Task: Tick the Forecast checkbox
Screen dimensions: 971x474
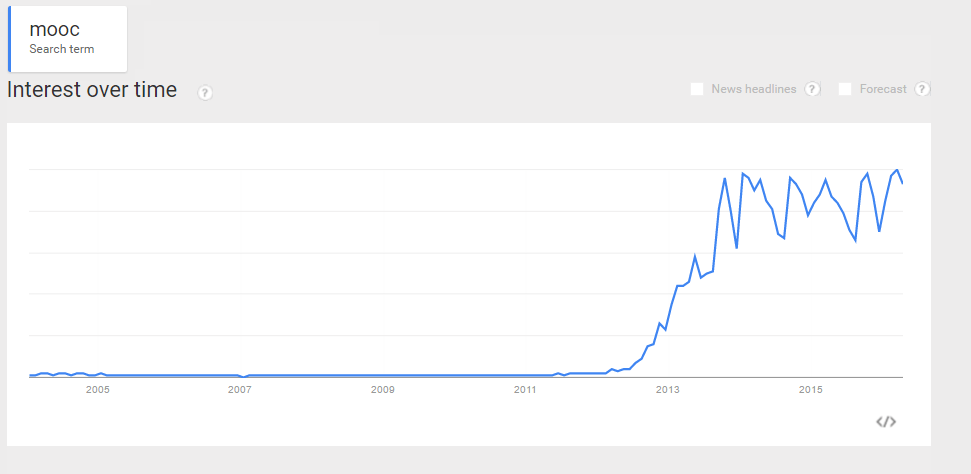Action: pos(845,89)
